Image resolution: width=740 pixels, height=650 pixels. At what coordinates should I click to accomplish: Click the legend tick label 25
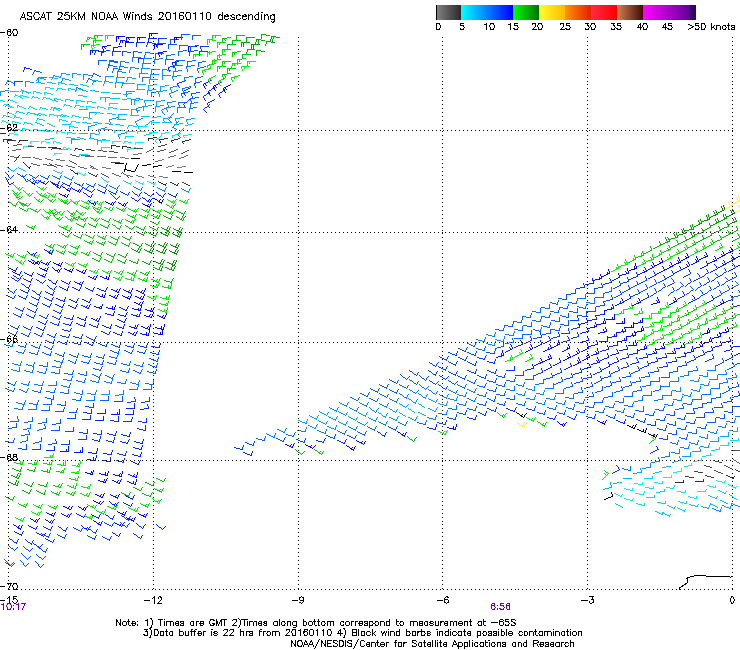(565, 27)
